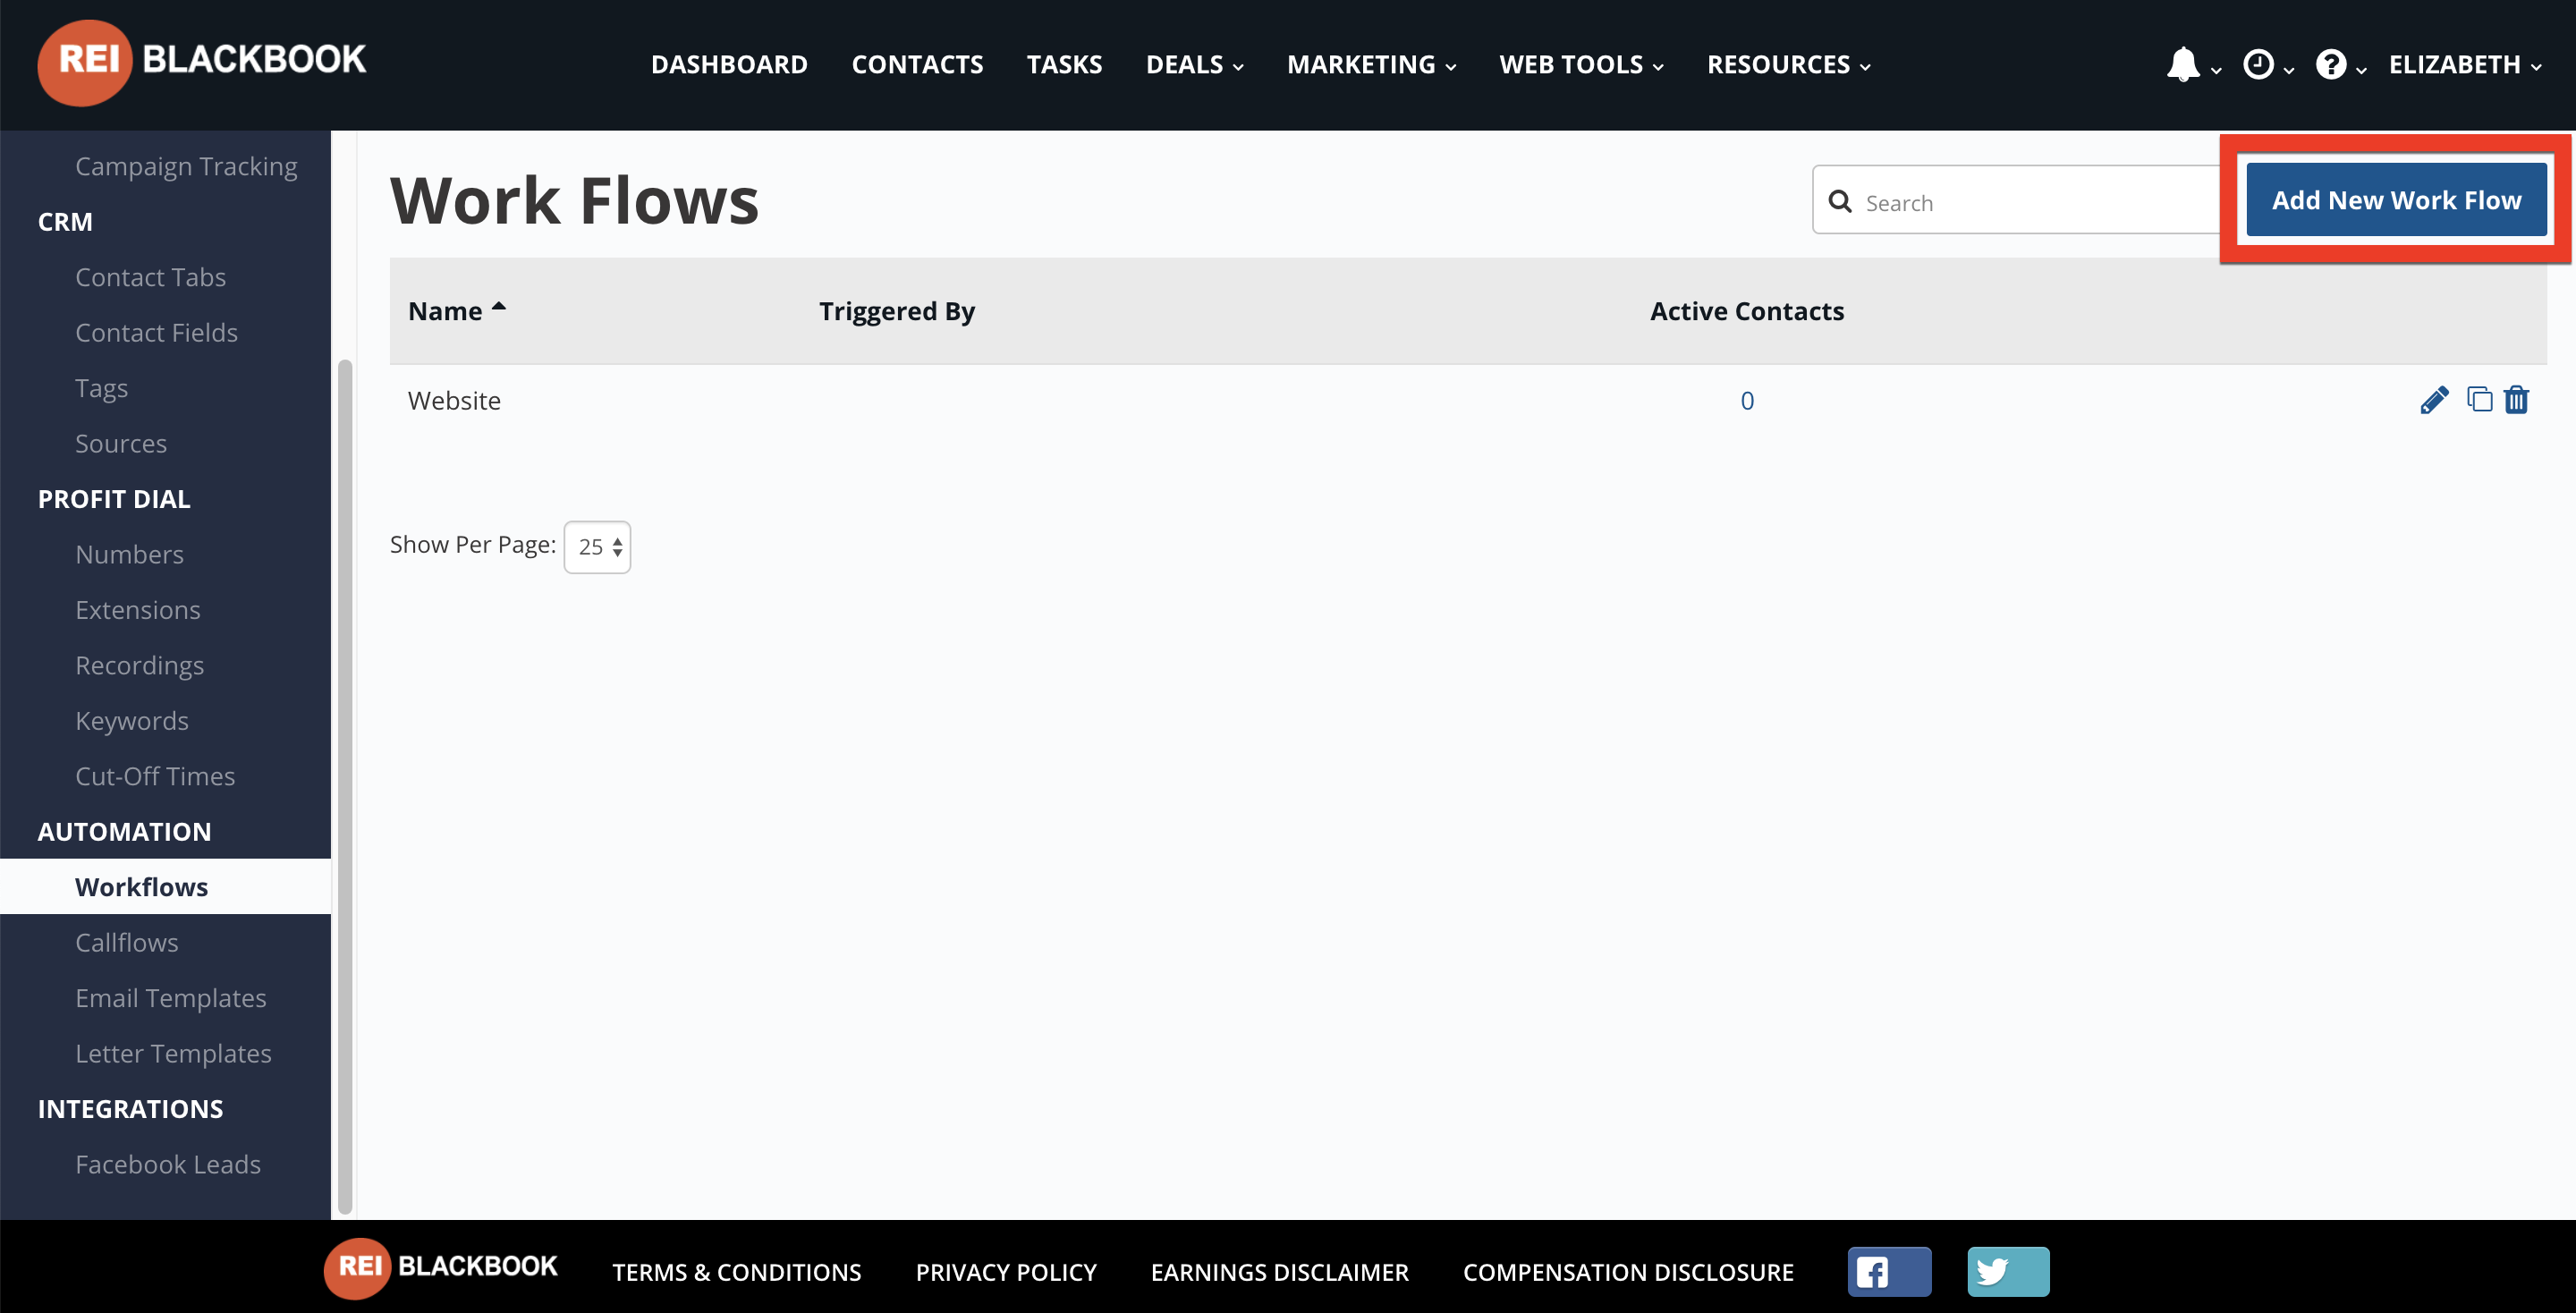Sort by Name column arrow
Screen dimensions: 2576x1313
point(499,308)
